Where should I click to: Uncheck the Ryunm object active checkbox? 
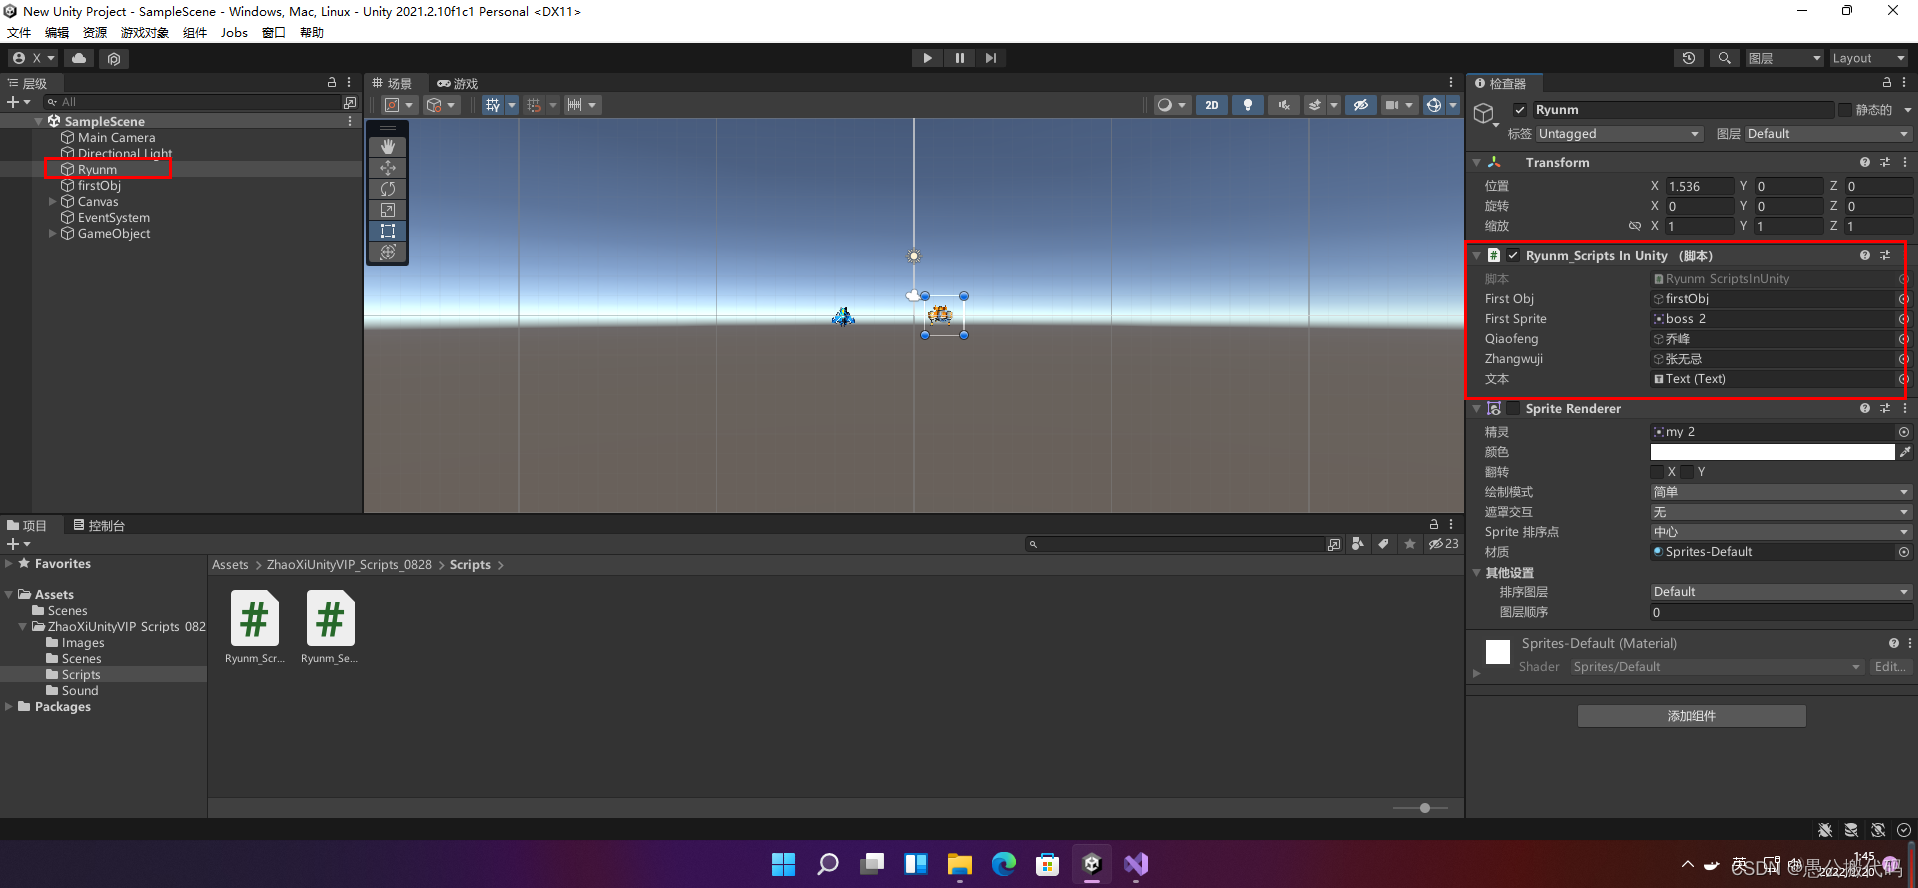click(1520, 110)
